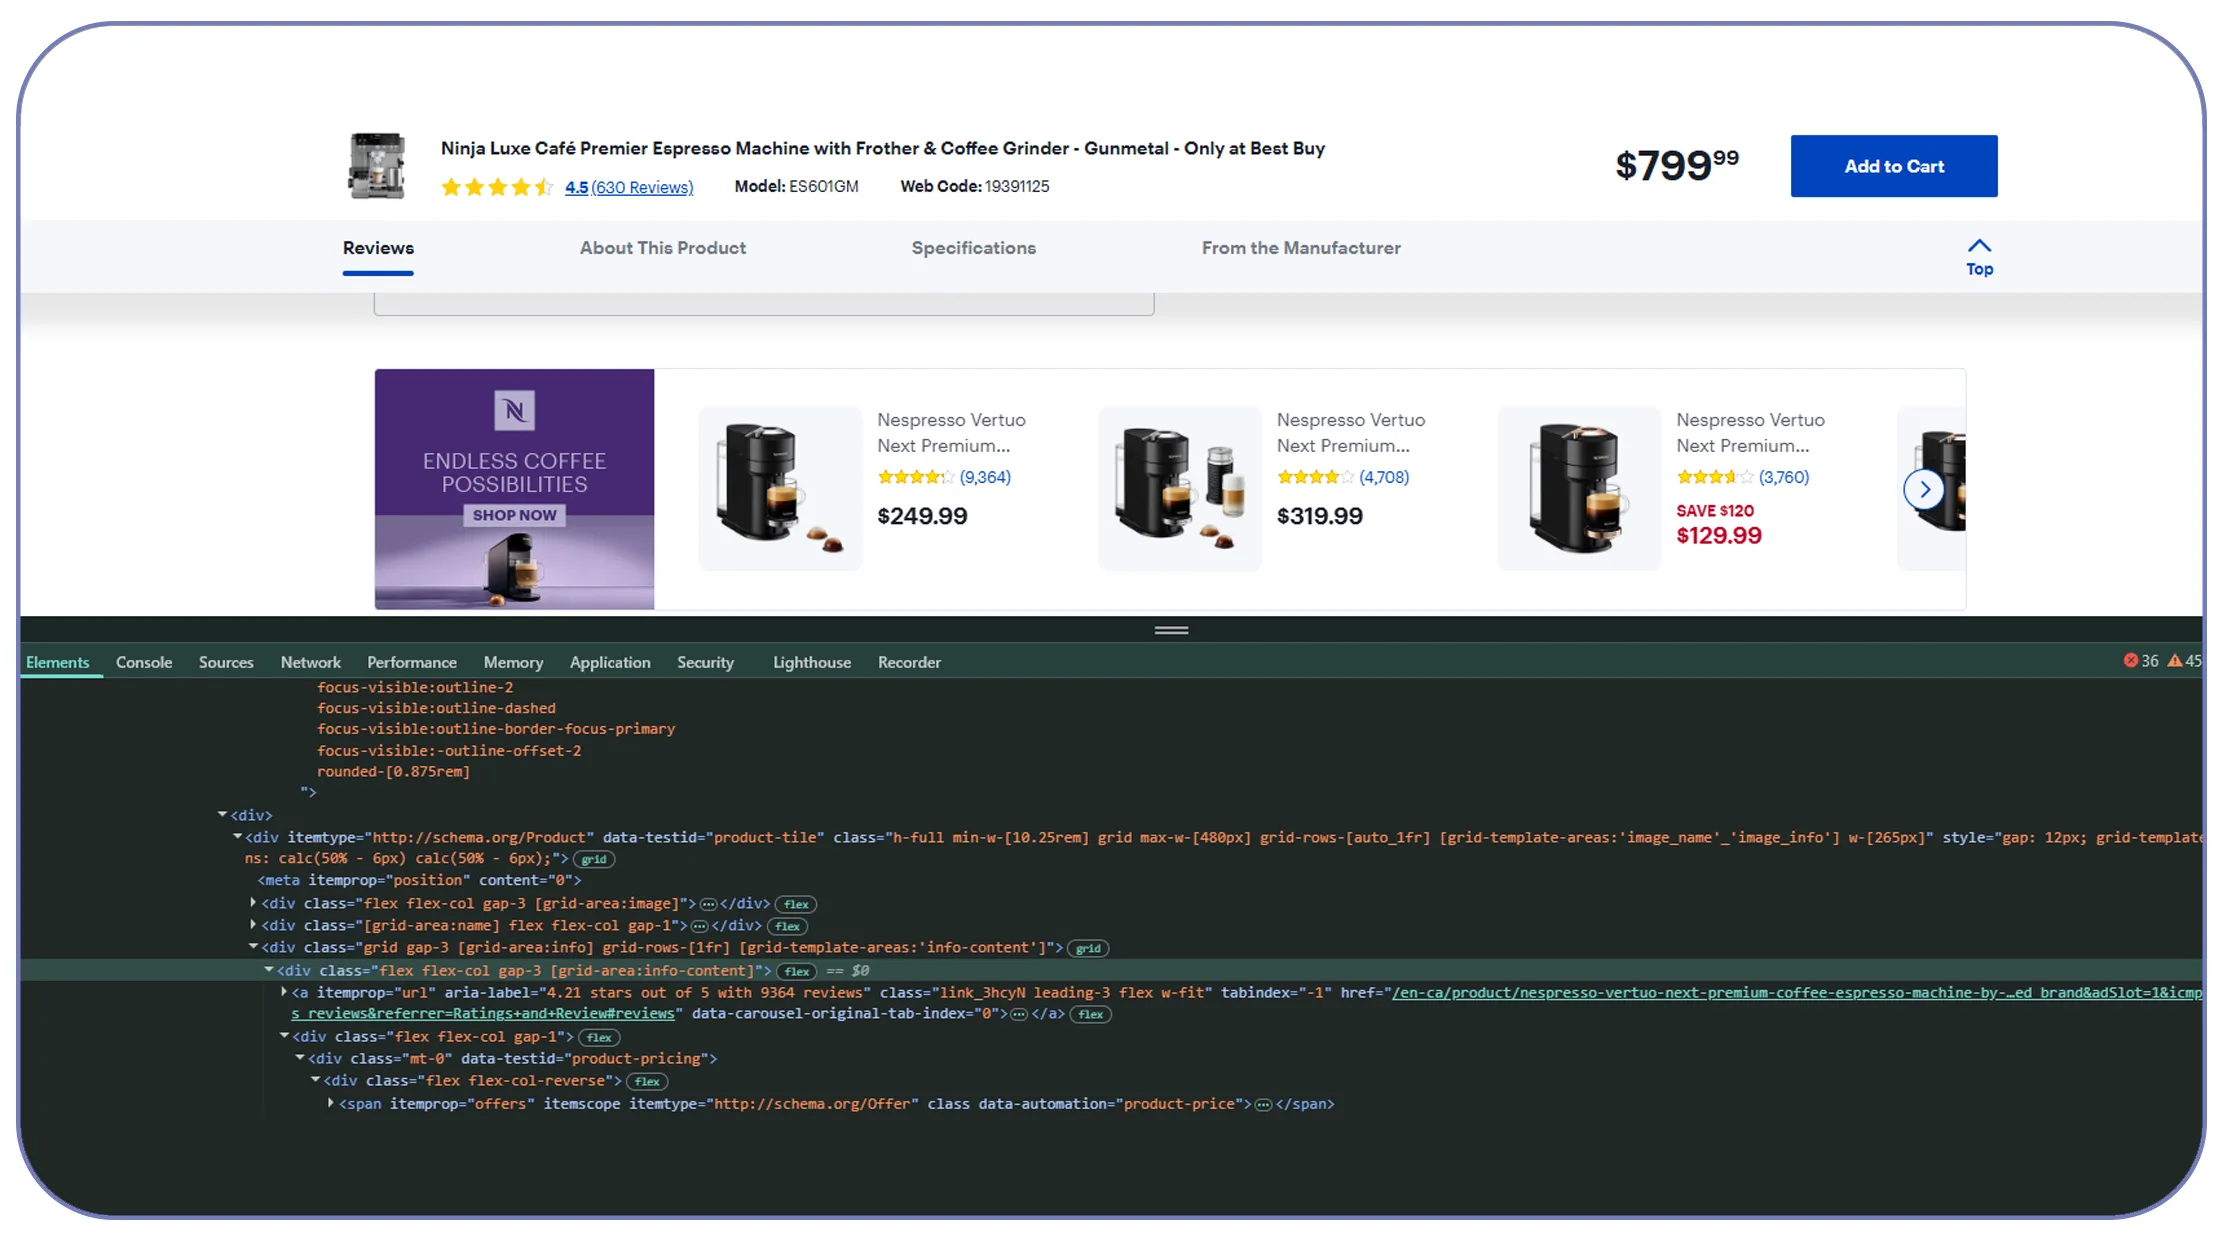Click the first Nespresso Vertuo Next Premium title
The height and width of the screenshot is (1240, 2223).
[x=951, y=433]
